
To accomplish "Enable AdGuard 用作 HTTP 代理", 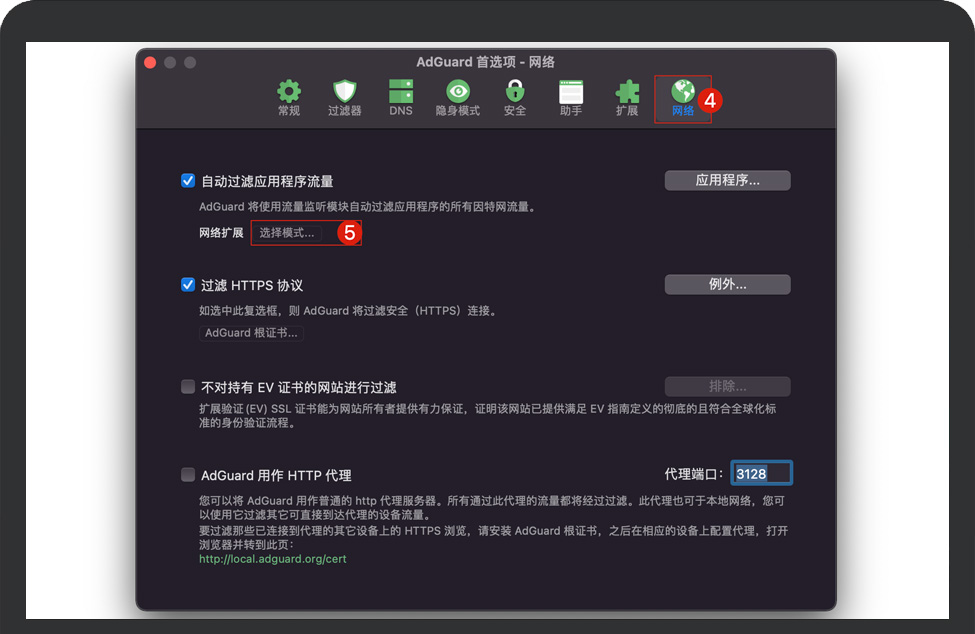I will point(188,474).
